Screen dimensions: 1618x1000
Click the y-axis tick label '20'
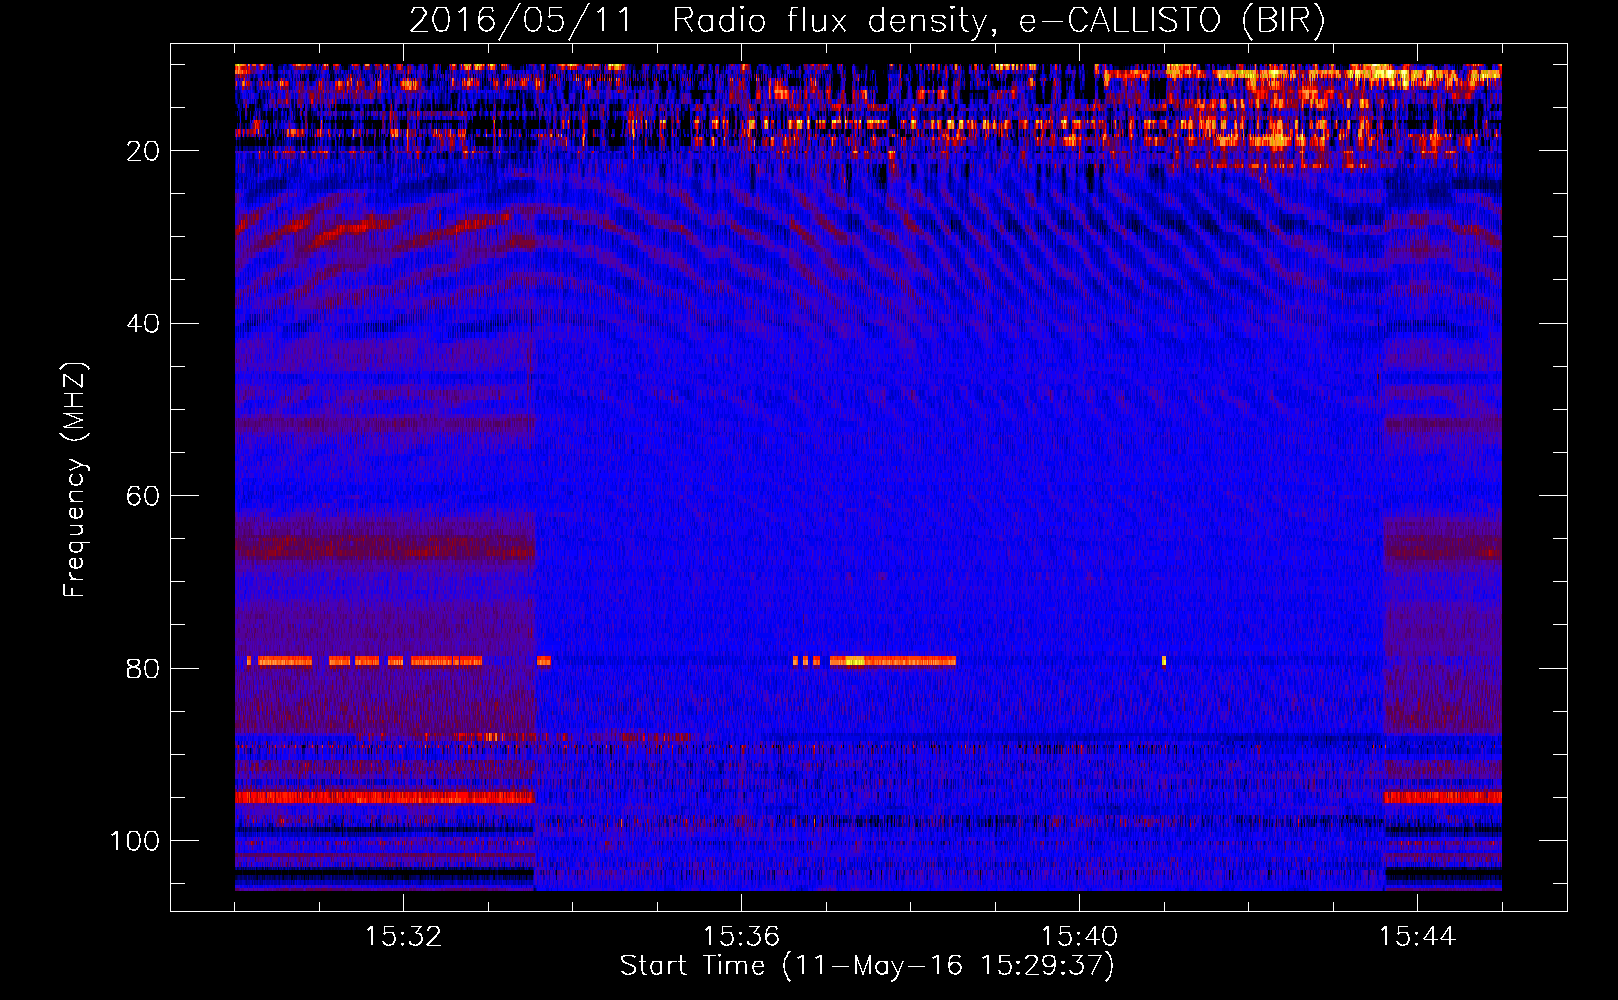(x=144, y=151)
